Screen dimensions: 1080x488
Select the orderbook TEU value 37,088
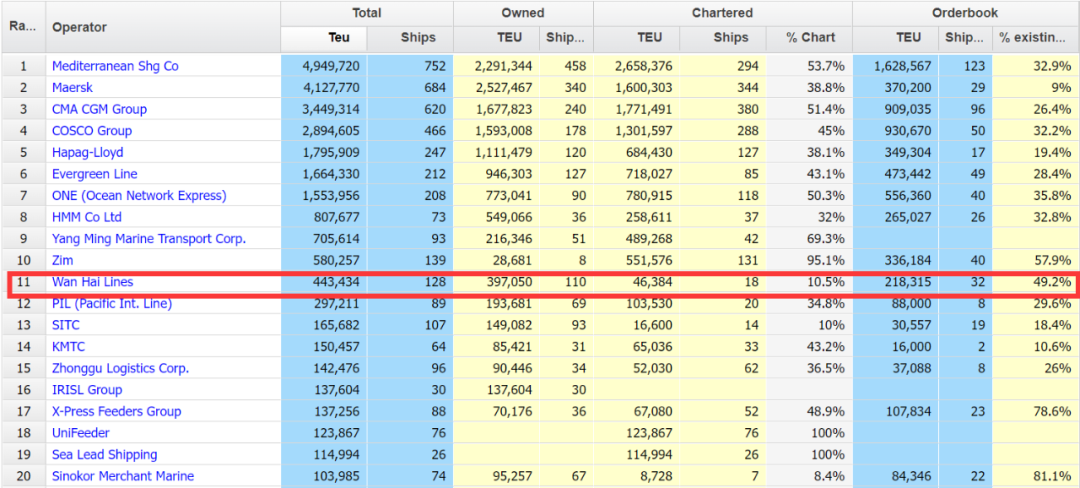[x=911, y=368]
